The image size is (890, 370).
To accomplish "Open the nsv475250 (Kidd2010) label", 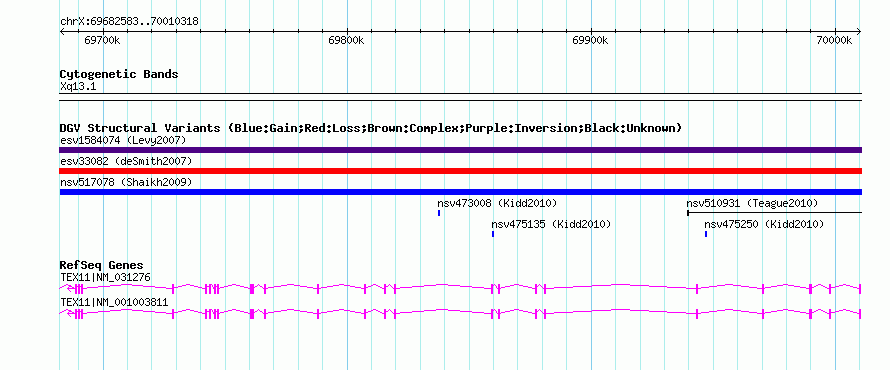I will tap(764, 224).
